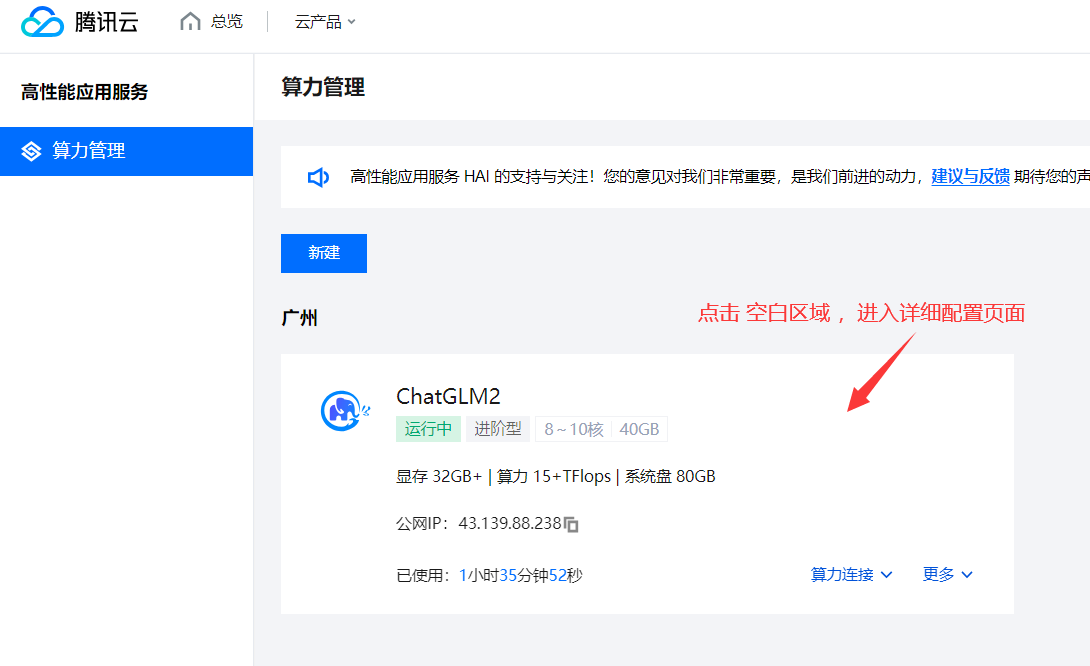Click the 8~10核 spec tag
The height and width of the screenshot is (666, 1090).
coord(574,430)
